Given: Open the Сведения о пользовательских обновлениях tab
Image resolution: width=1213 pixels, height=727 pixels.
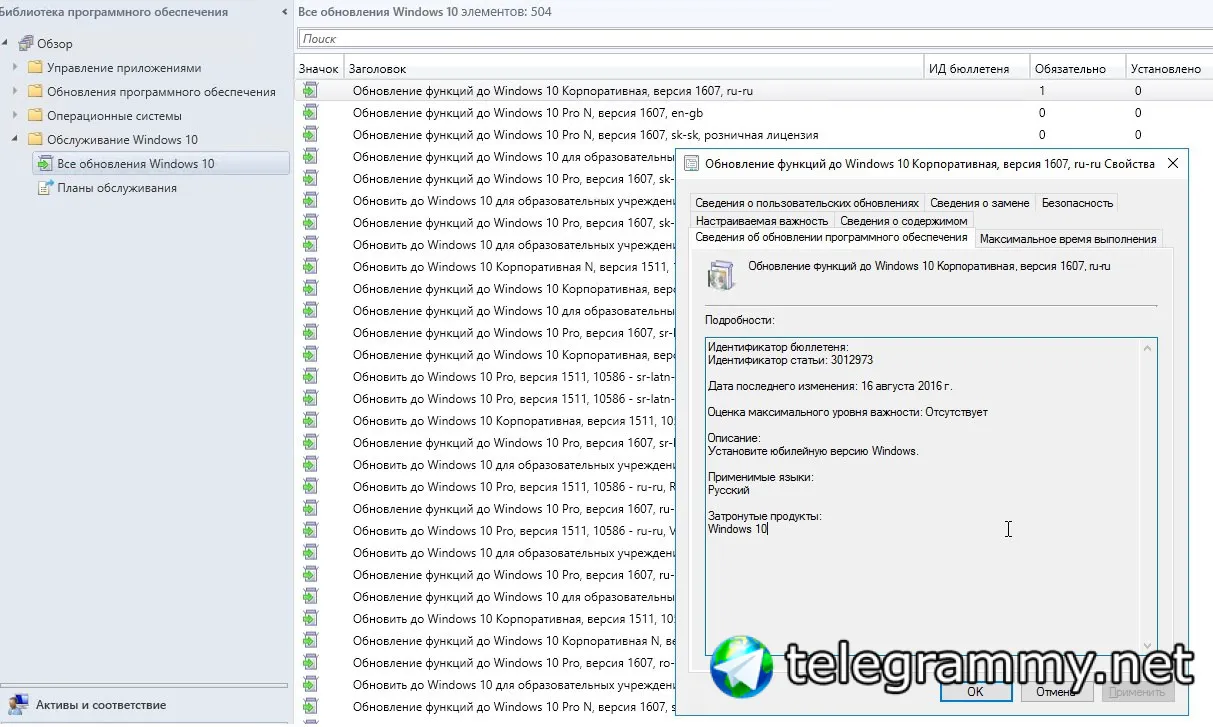Looking at the screenshot, I should pos(806,202).
